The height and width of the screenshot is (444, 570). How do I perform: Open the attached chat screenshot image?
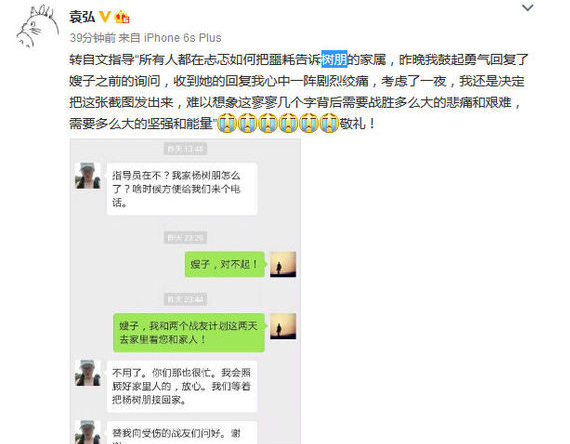(185, 291)
